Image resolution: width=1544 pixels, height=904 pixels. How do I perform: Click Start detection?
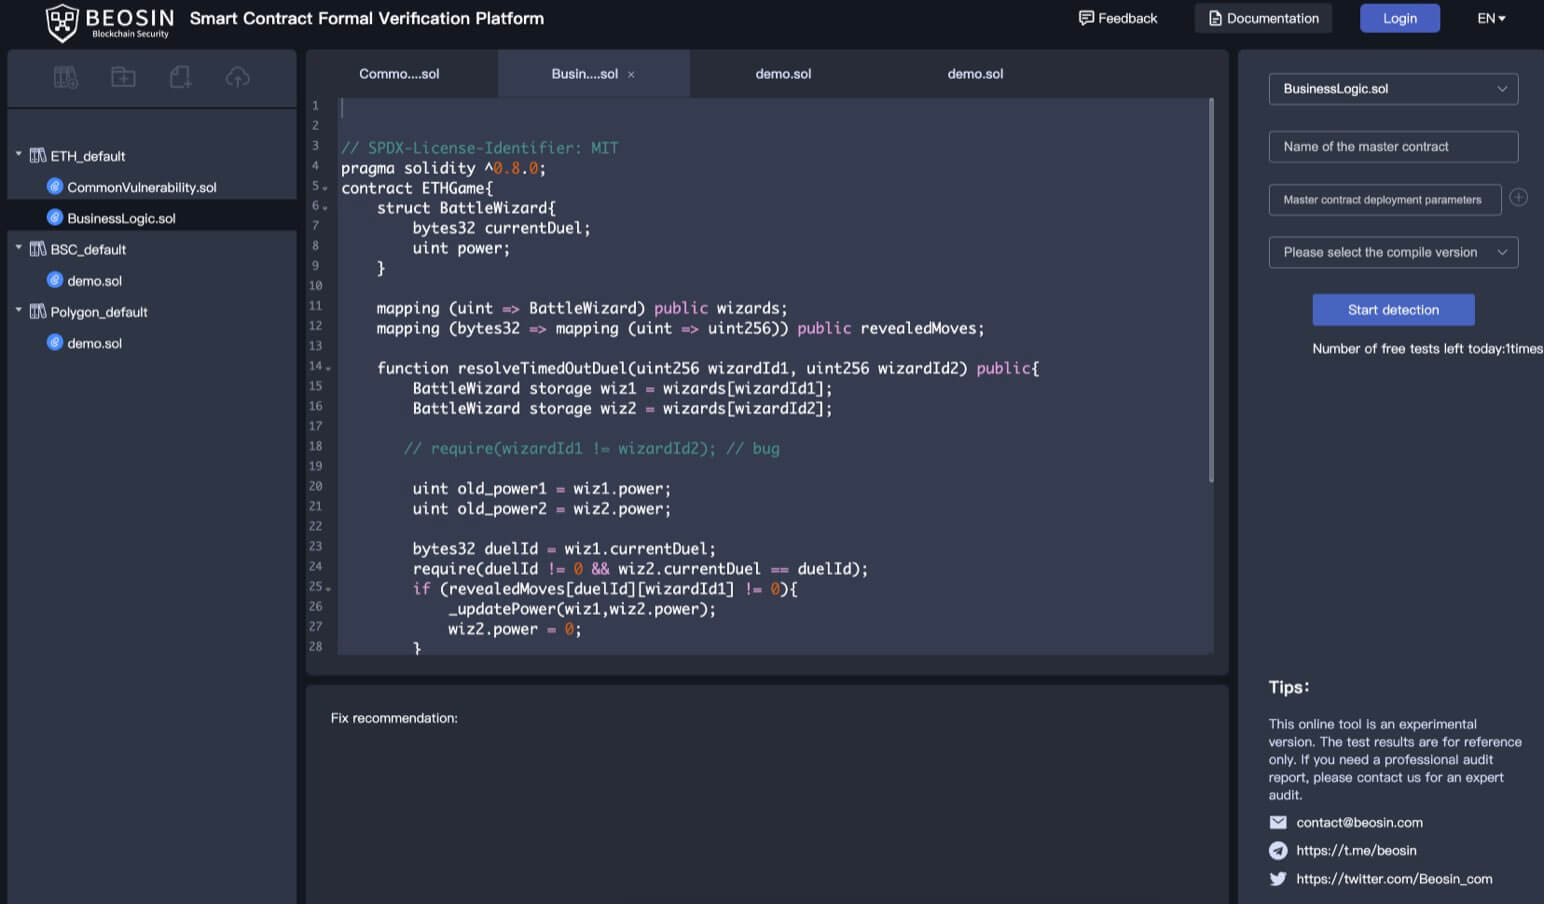point(1393,310)
